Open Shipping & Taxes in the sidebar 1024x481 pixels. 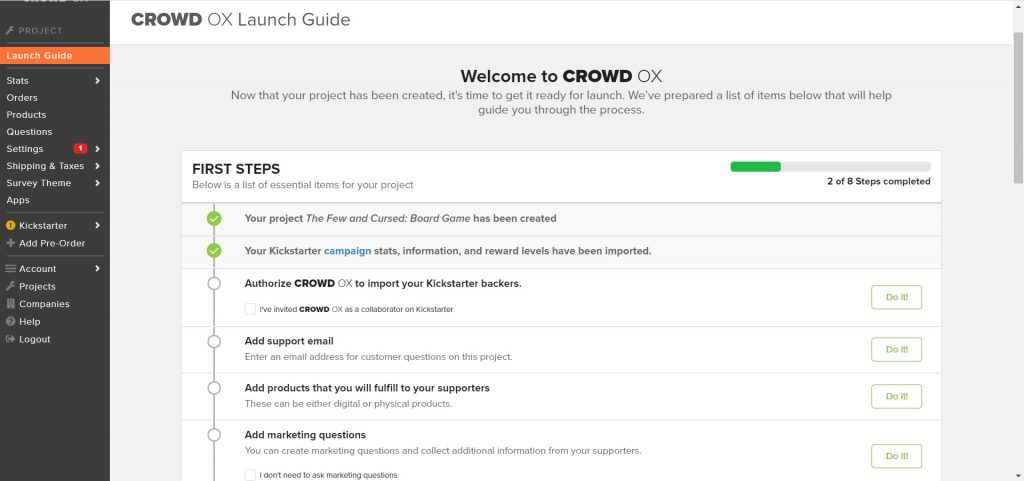pos(45,166)
